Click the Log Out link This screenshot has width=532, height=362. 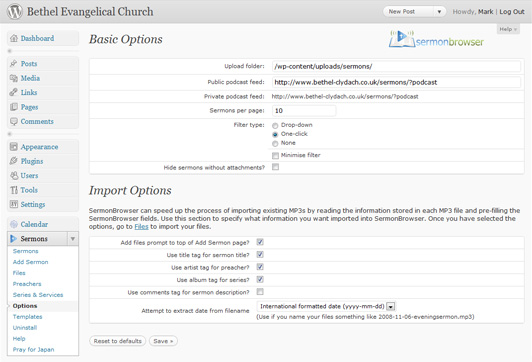coord(512,12)
